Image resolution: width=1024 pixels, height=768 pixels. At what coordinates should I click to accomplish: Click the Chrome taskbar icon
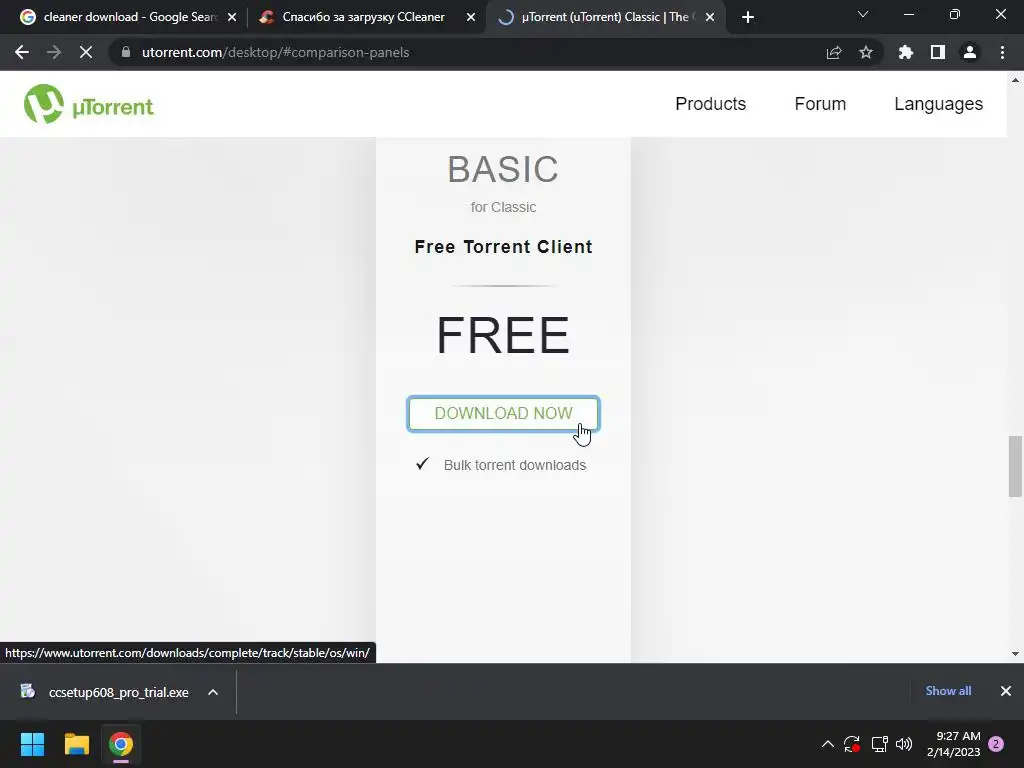tap(121, 744)
